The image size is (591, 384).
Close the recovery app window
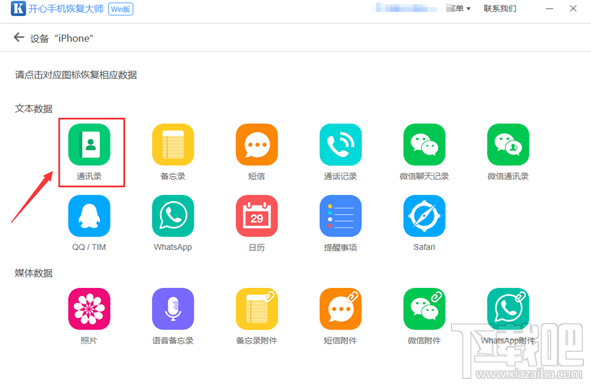[x=573, y=8]
